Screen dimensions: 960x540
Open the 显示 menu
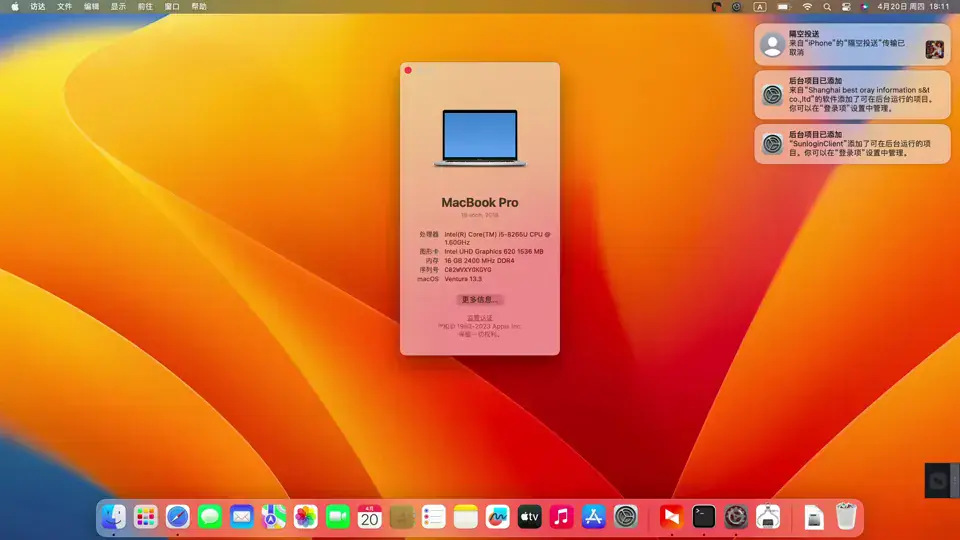(118, 7)
